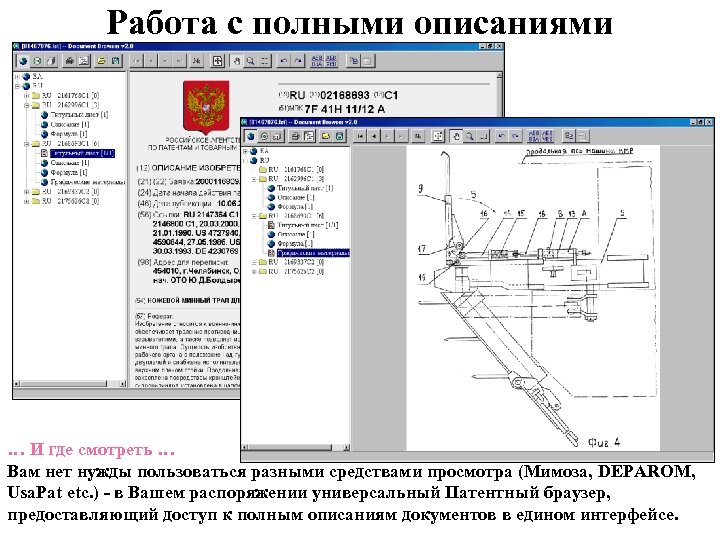The width and height of the screenshot is (720, 540).
Task: Collapse RU 2162996C1 folder in back window tree
Action: coord(28,105)
